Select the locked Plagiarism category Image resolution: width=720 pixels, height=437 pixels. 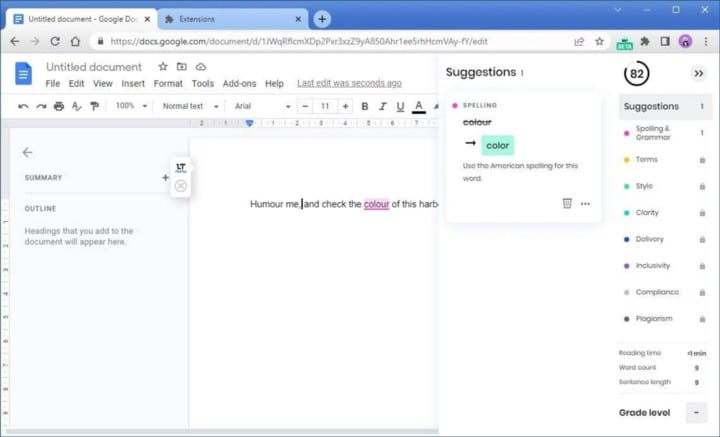tap(665, 319)
